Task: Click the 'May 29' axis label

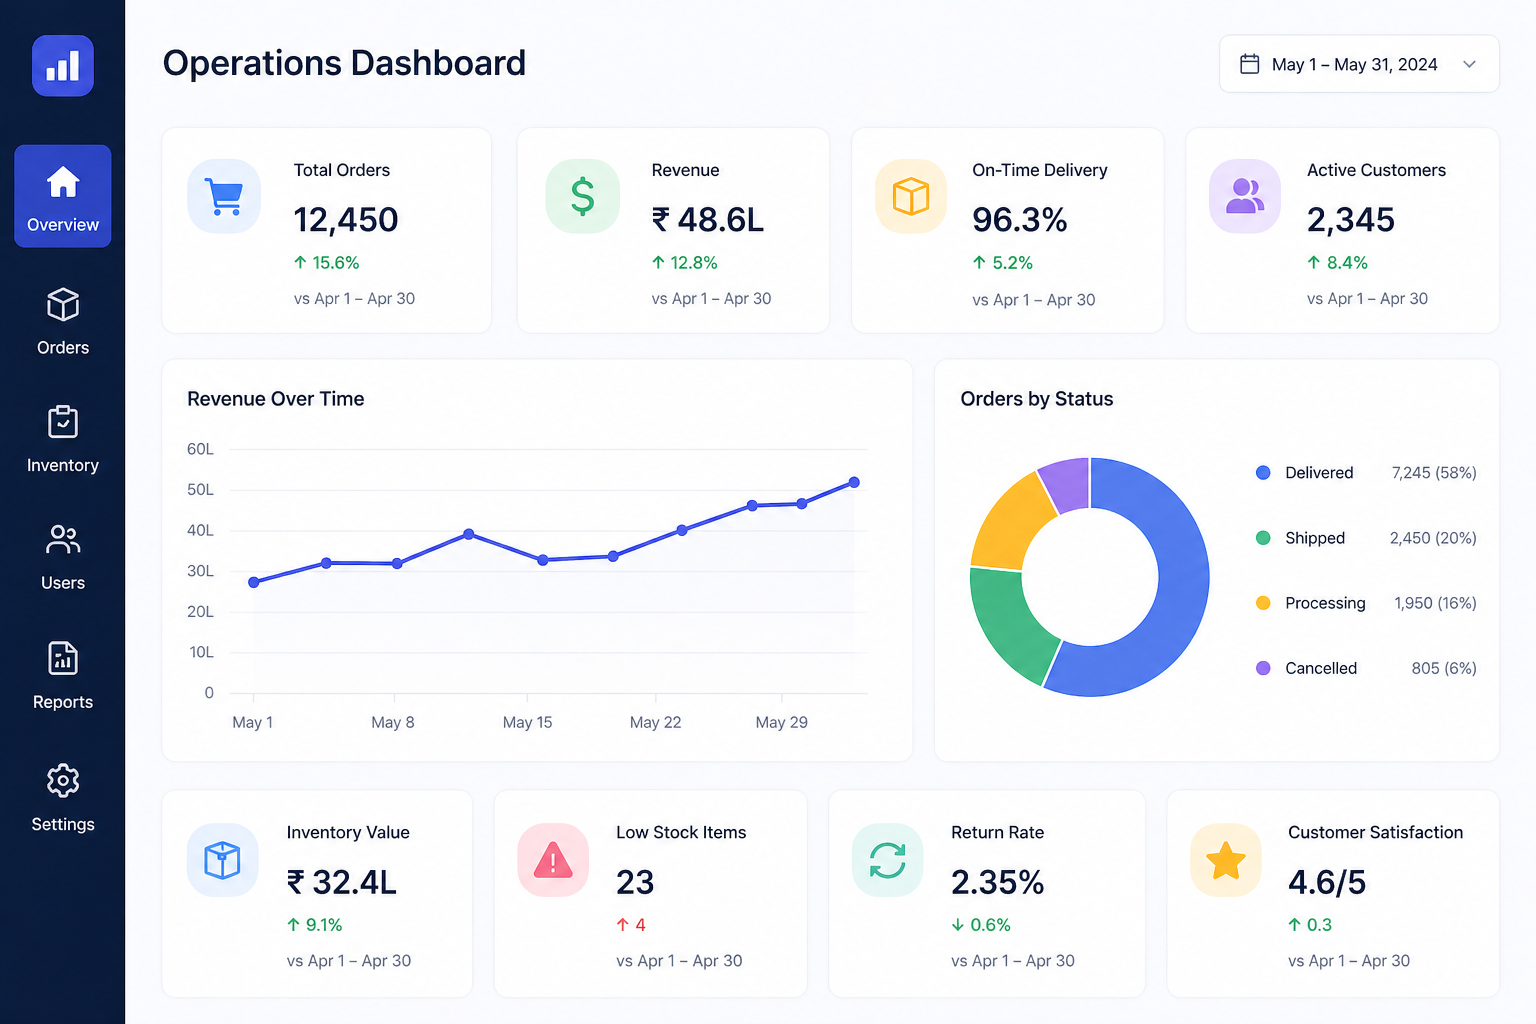Action: 781,722
